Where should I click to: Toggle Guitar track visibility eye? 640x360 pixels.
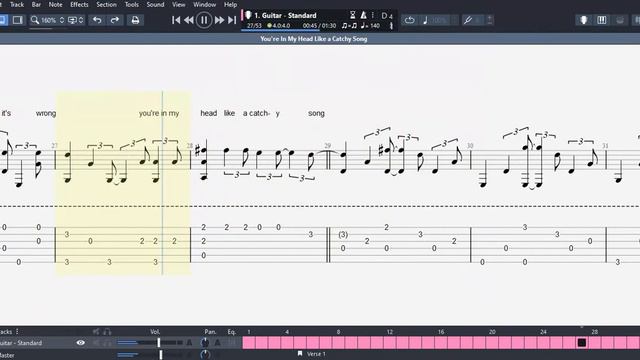80,343
